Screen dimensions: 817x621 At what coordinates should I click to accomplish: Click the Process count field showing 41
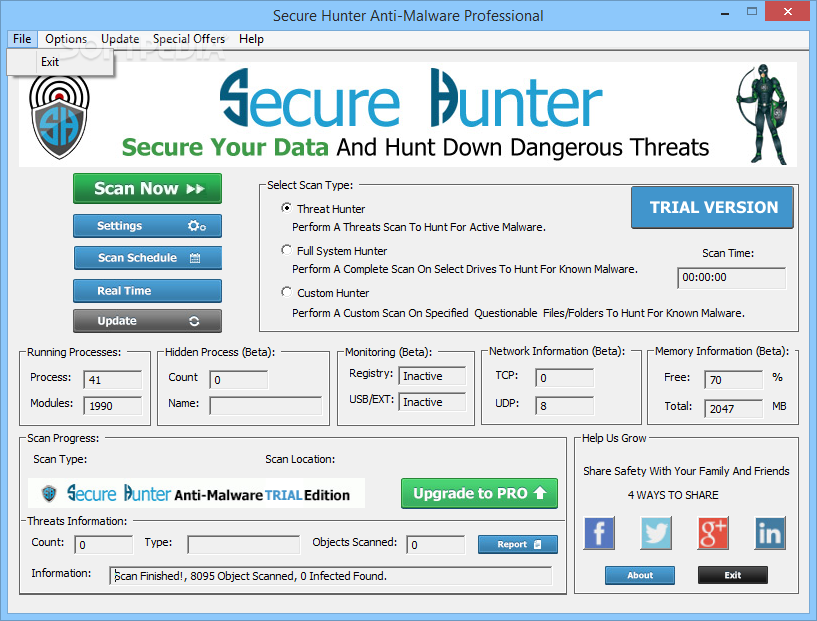pos(113,380)
